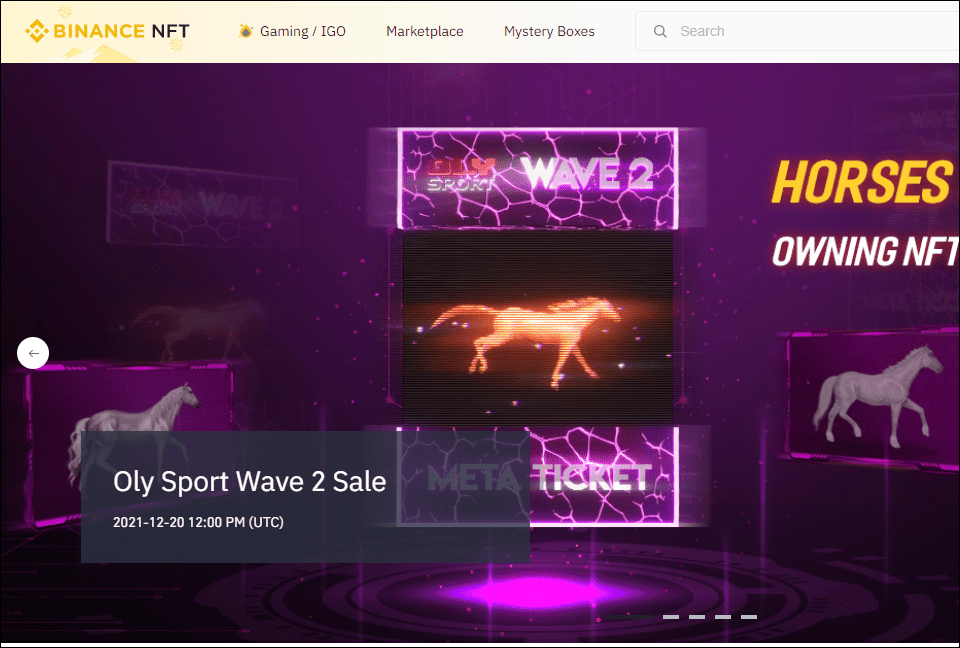The width and height of the screenshot is (960, 648).
Task: Jump to the last carousel slide indicator
Action: click(749, 617)
